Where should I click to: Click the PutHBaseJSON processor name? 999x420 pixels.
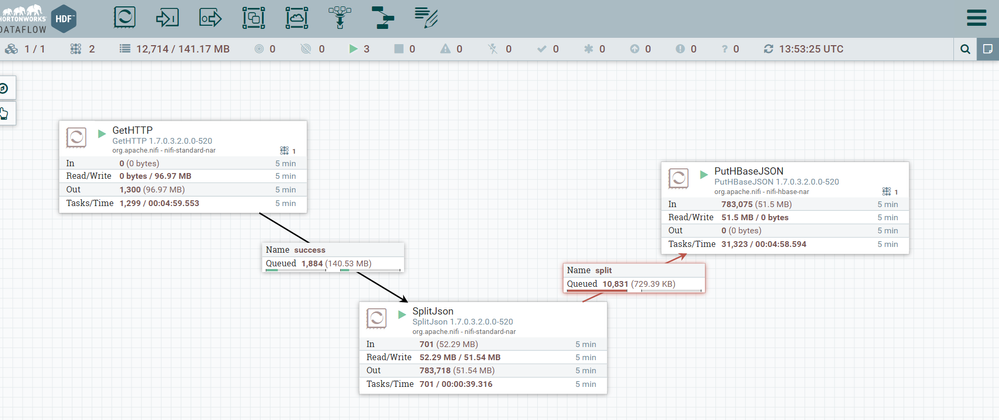pyautogui.click(x=749, y=172)
